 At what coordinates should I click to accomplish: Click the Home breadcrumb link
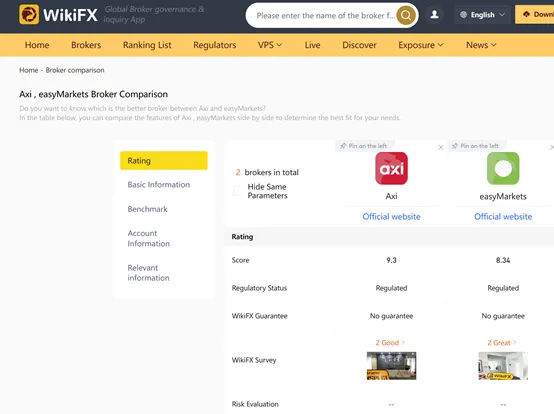click(x=29, y=70)
